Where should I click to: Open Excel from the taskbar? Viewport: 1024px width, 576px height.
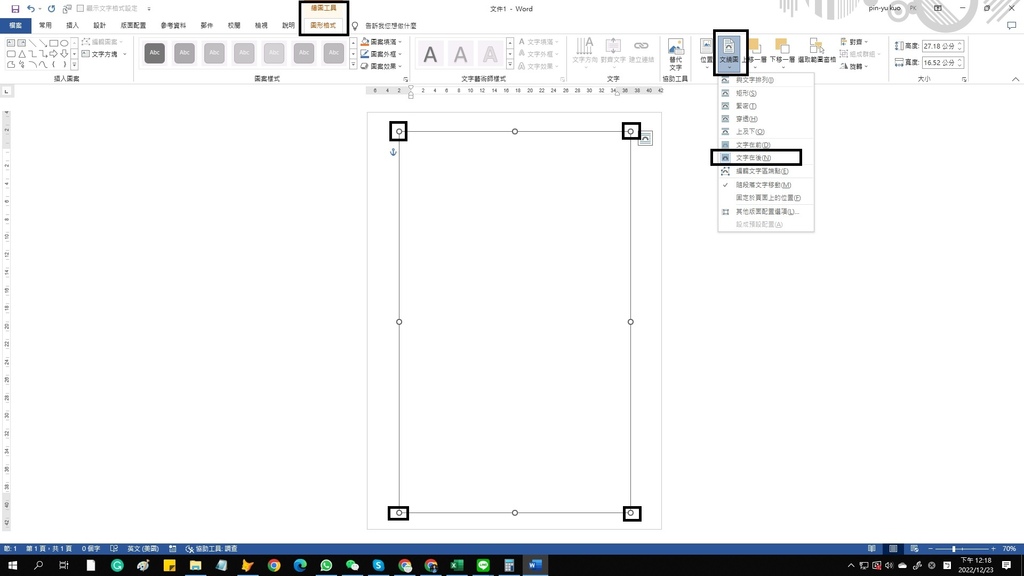pyautogui.click(x=456, y=565)
